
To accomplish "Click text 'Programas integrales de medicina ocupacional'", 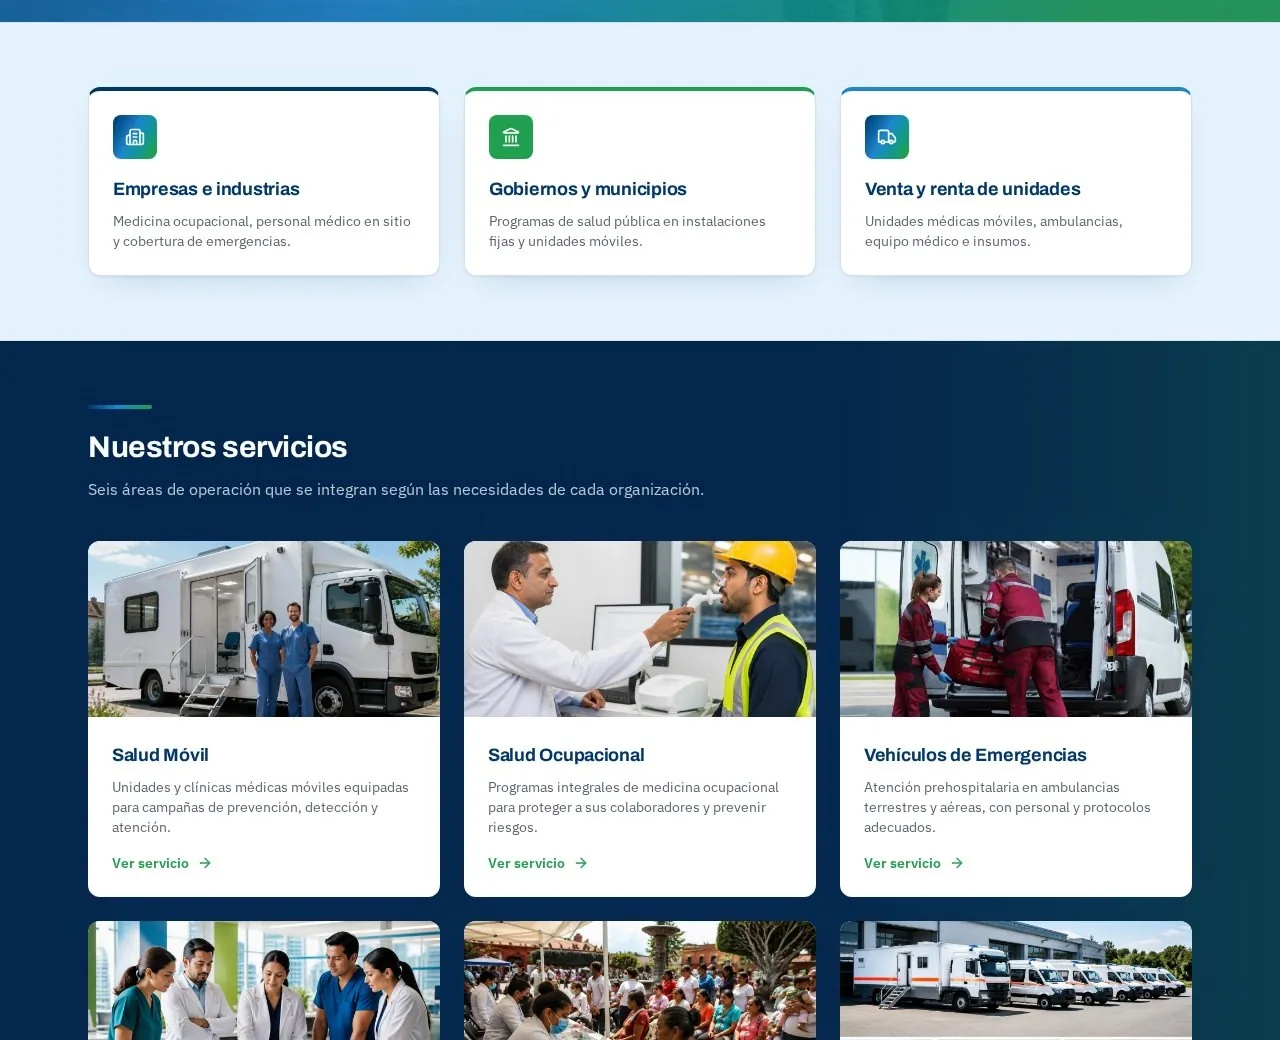I will [x=633, y=787].
